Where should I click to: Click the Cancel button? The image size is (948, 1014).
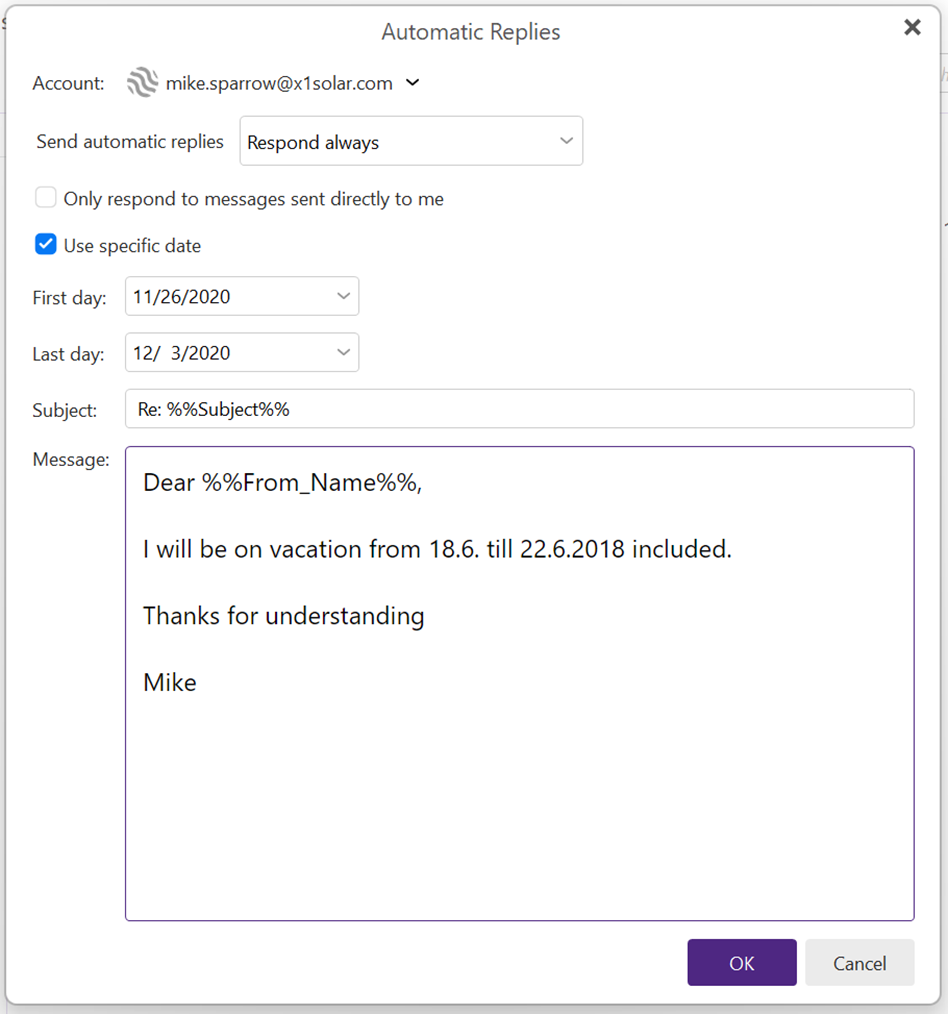(x=859, y=962)
